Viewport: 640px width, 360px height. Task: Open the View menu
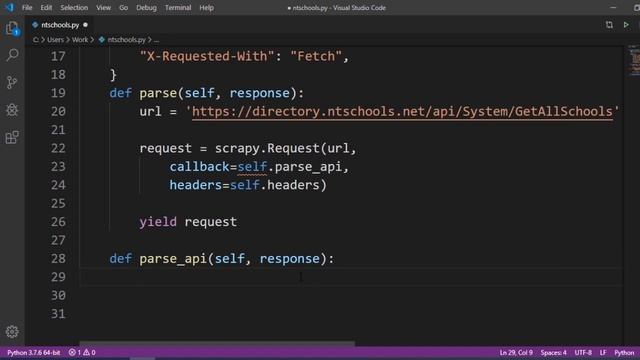click(103, 8)
